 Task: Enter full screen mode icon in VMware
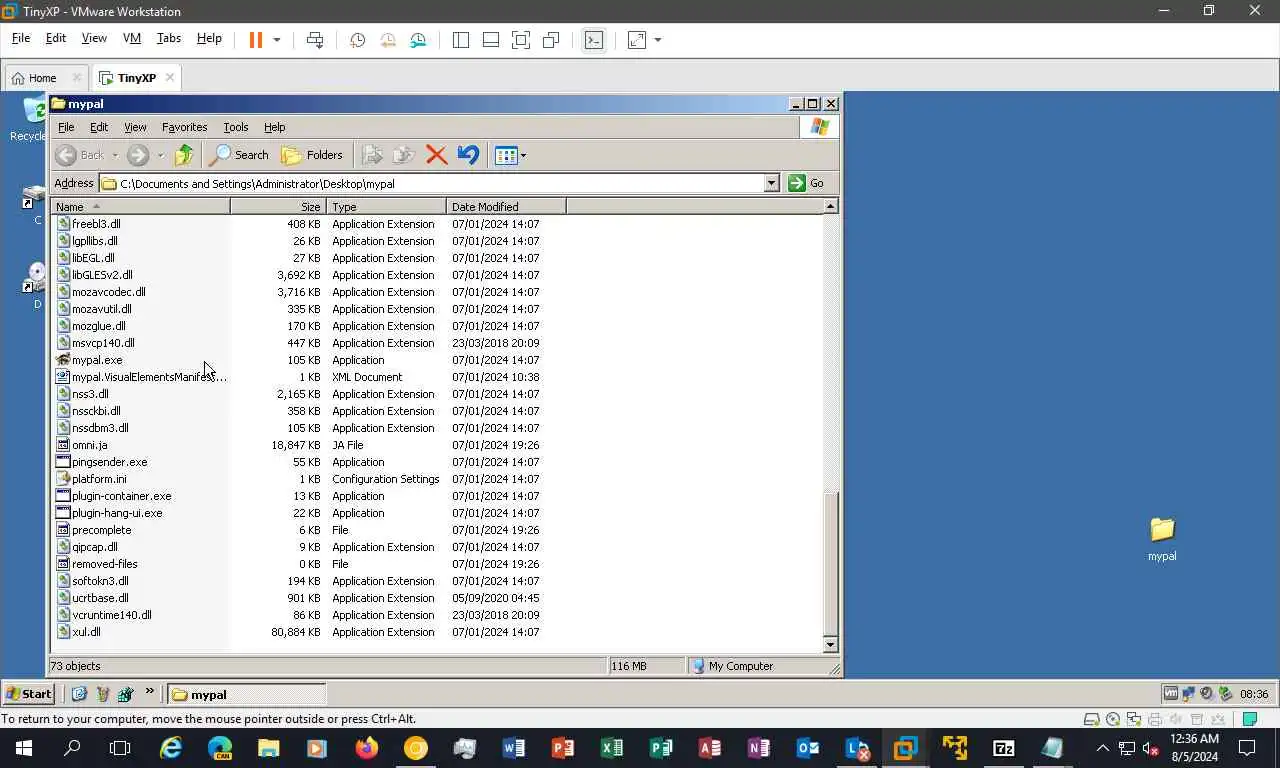pos(521,40)
